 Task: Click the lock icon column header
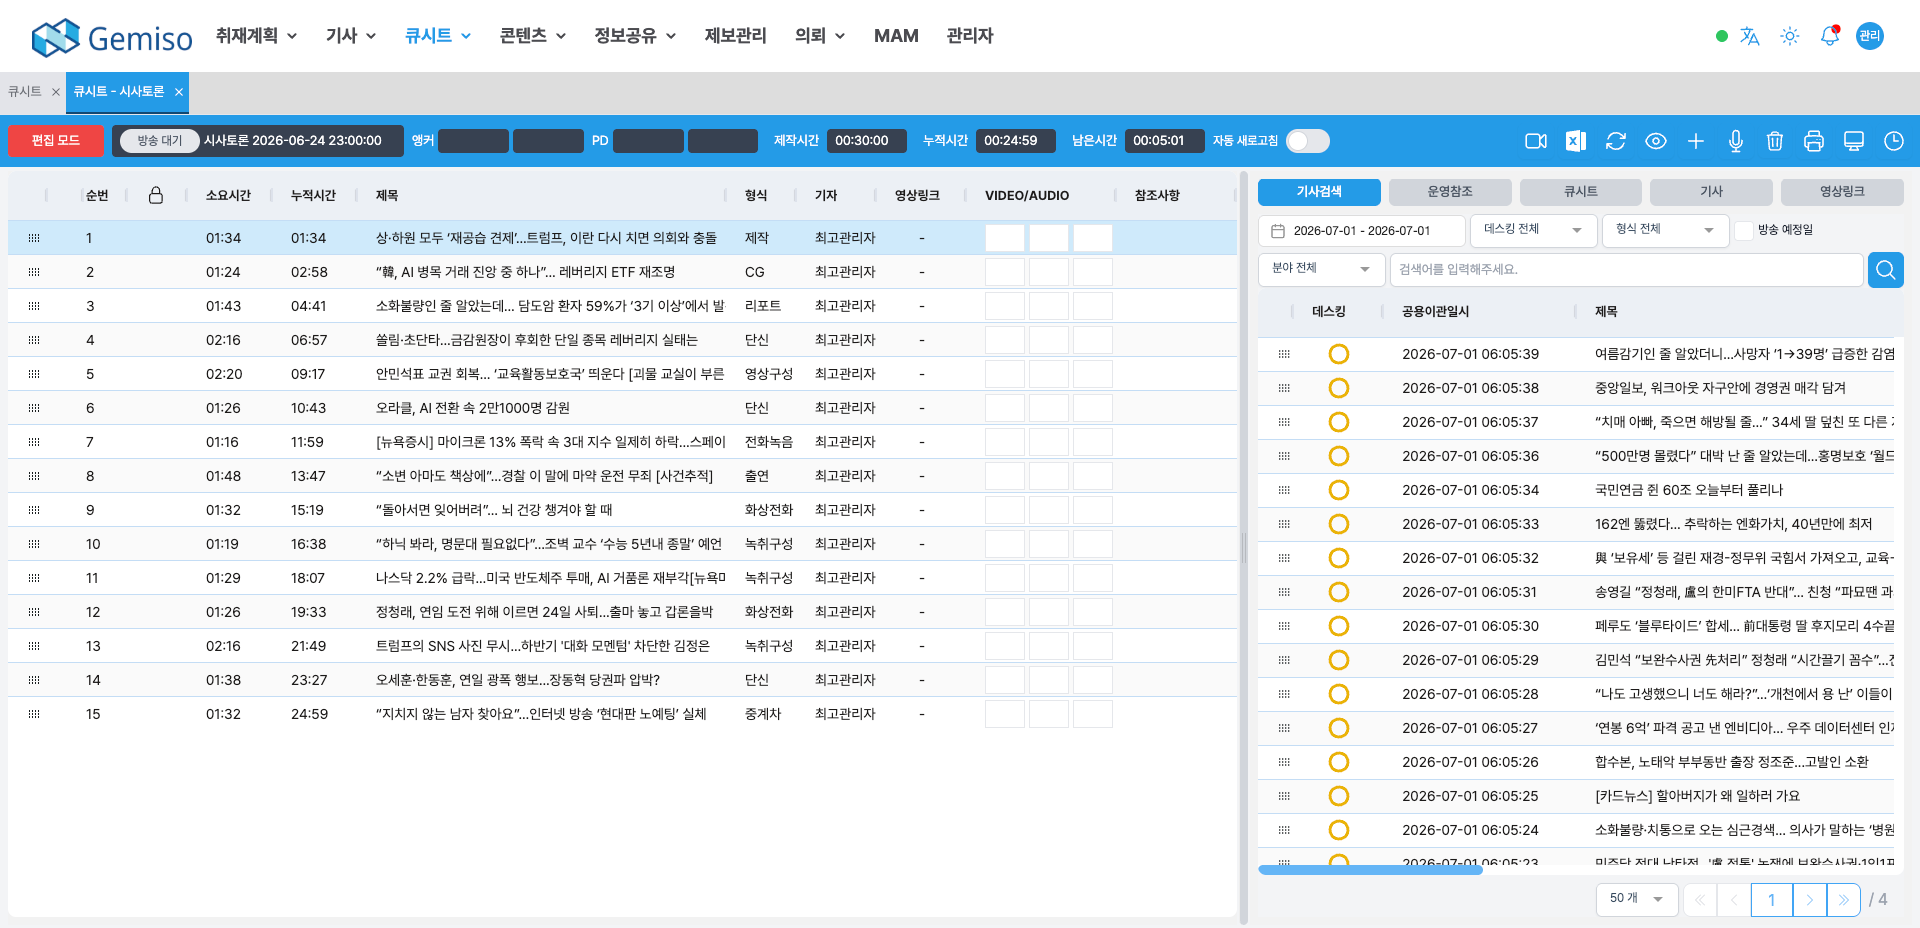156,195
